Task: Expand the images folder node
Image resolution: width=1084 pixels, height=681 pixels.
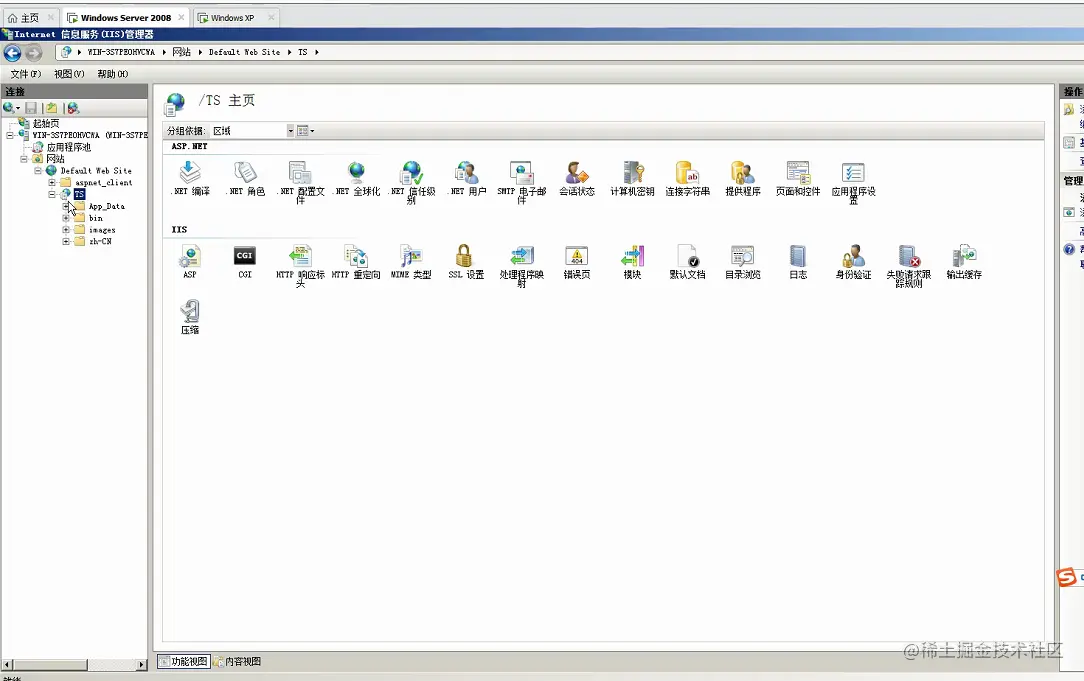Action: pyautogui.click(x=66, y=230)
